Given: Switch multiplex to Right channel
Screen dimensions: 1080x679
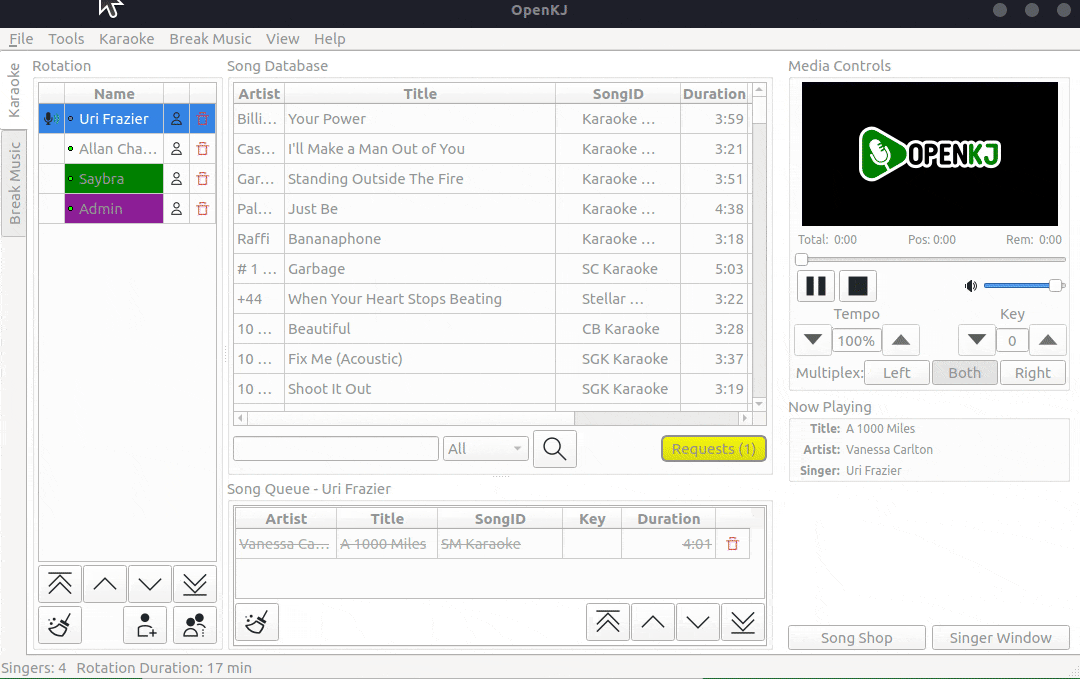Looking at the screenshot, I should 1032,373.
